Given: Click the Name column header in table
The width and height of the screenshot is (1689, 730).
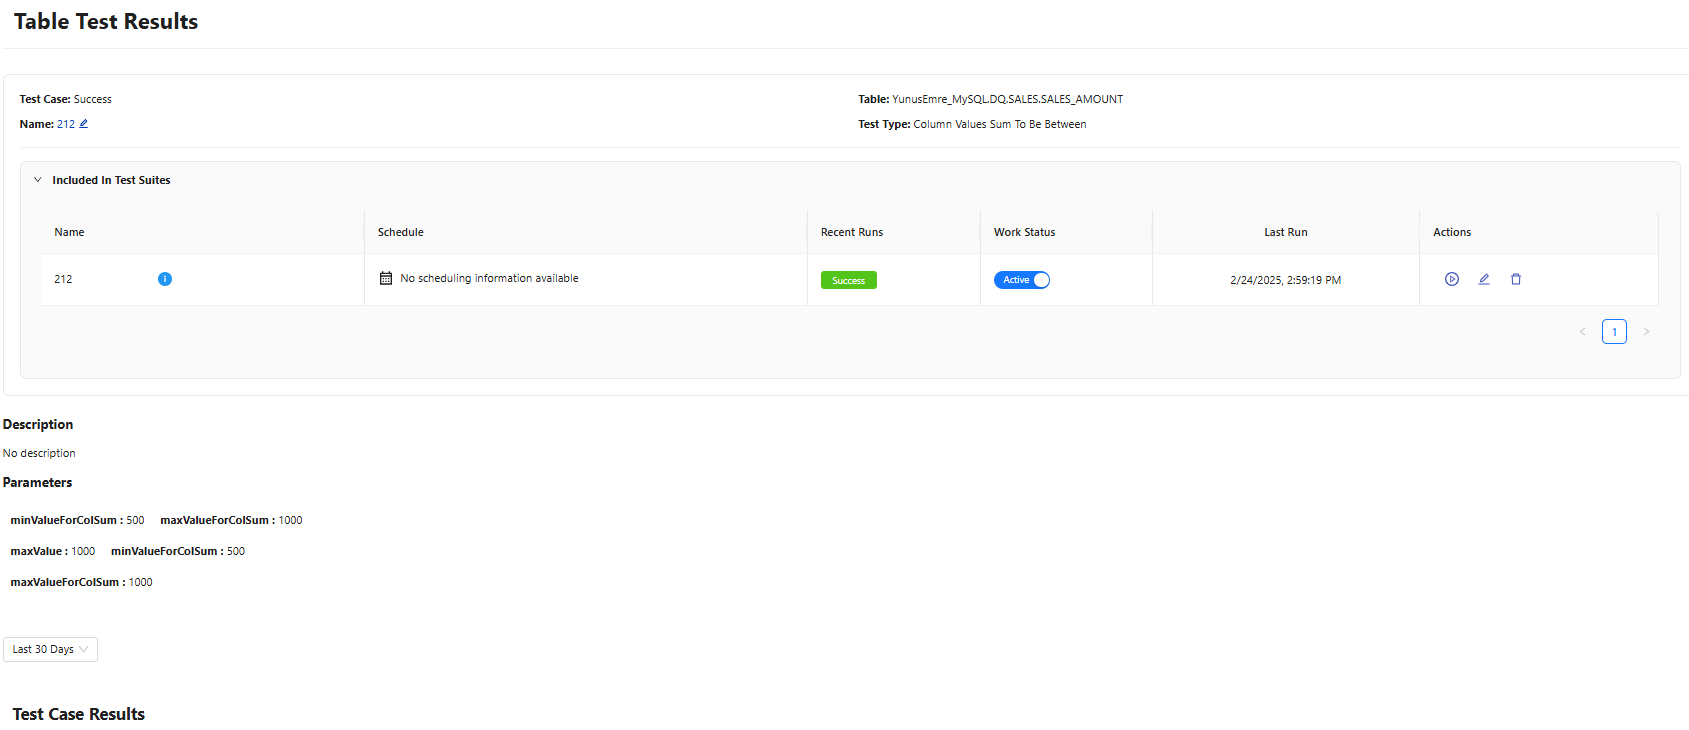Looking at the screenshot, I should point(69,232).
